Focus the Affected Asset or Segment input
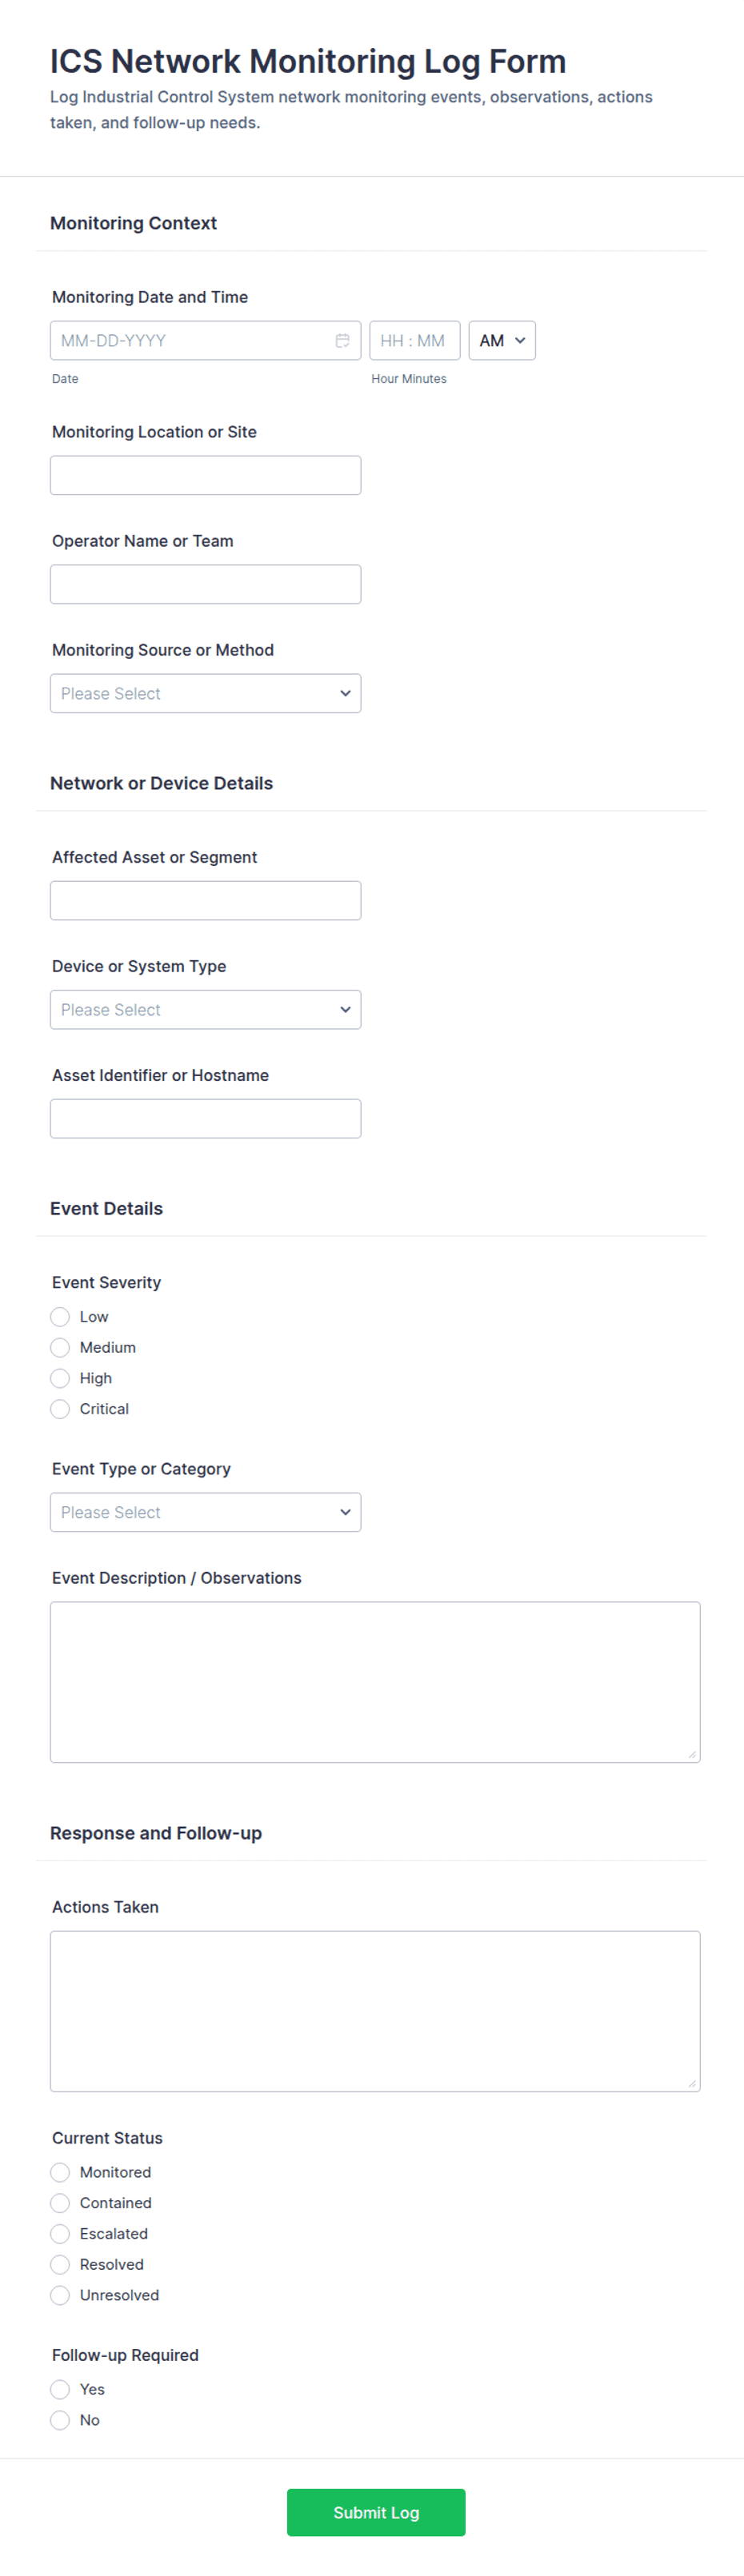 point(205,901)
